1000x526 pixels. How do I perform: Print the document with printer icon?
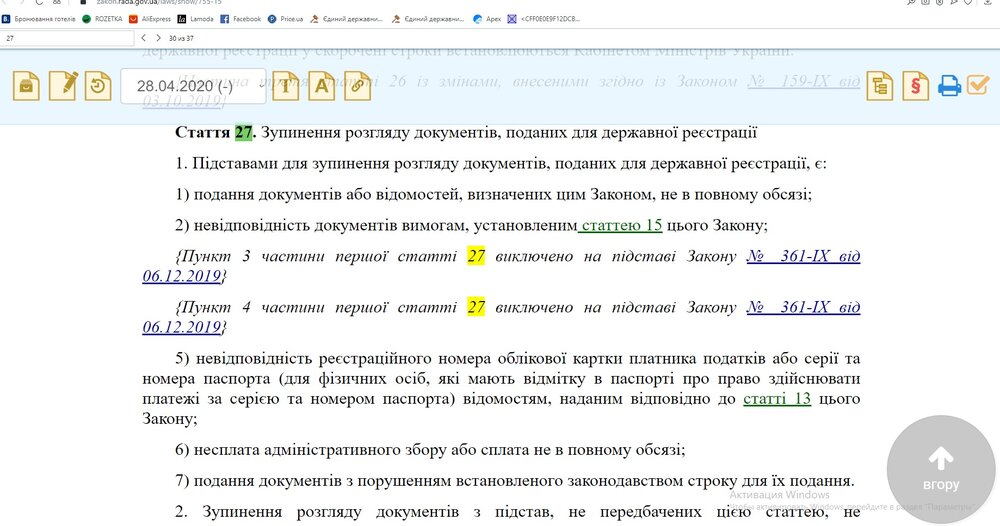(x=949, y=85)
